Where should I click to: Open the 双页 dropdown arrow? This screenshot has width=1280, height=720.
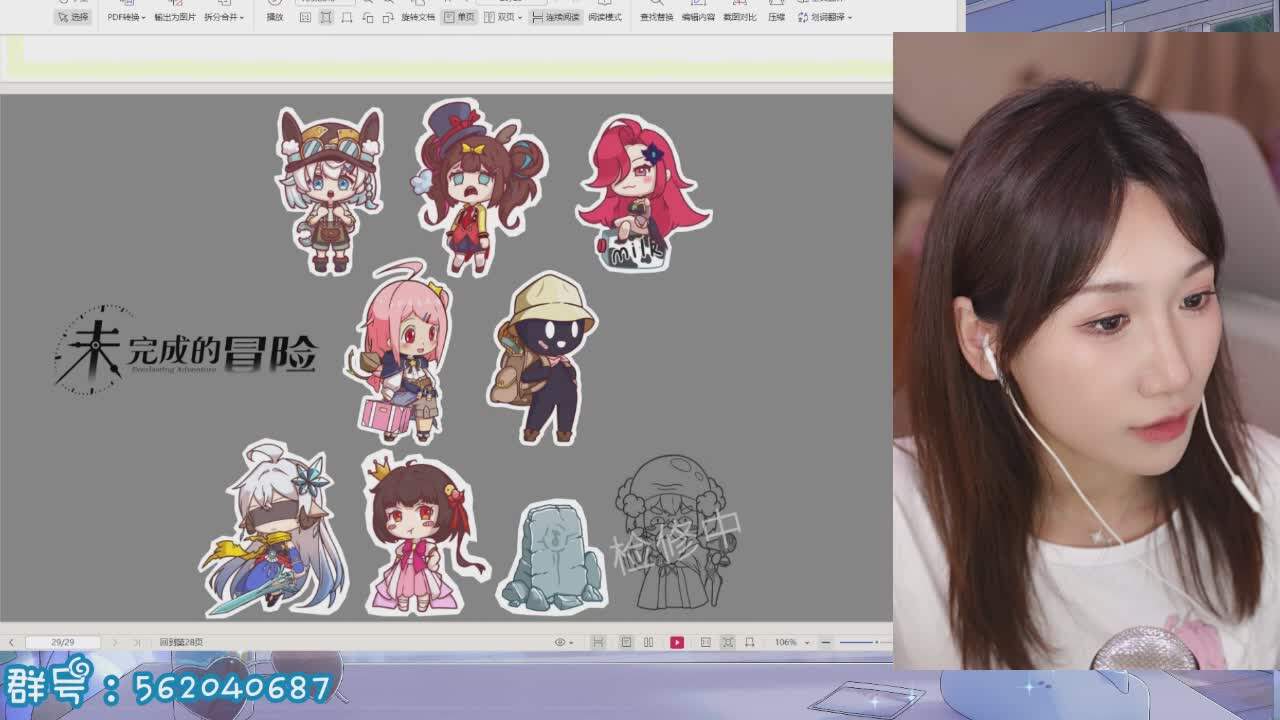pos(520,17)
